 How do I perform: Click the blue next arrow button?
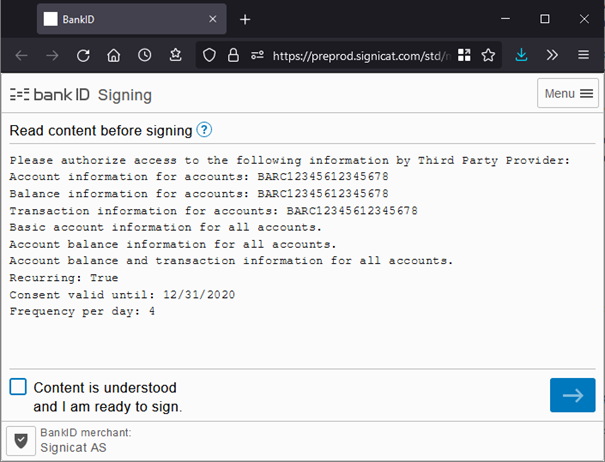tap(572, 395)
